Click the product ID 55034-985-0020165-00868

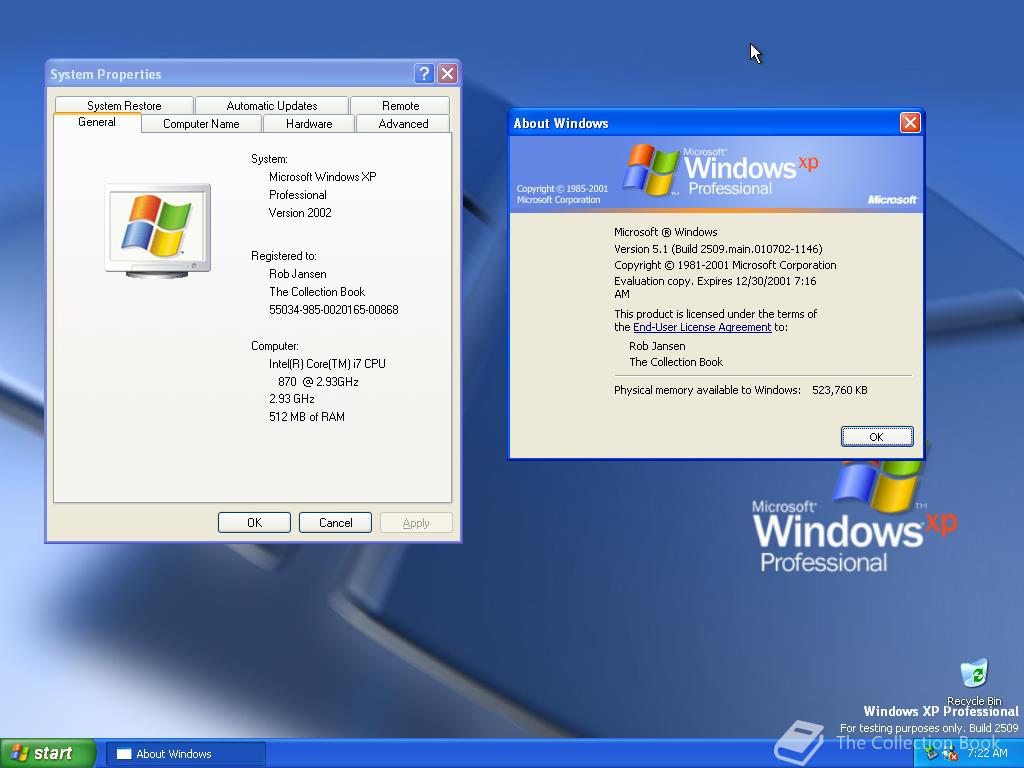click(x=334, y=310)
